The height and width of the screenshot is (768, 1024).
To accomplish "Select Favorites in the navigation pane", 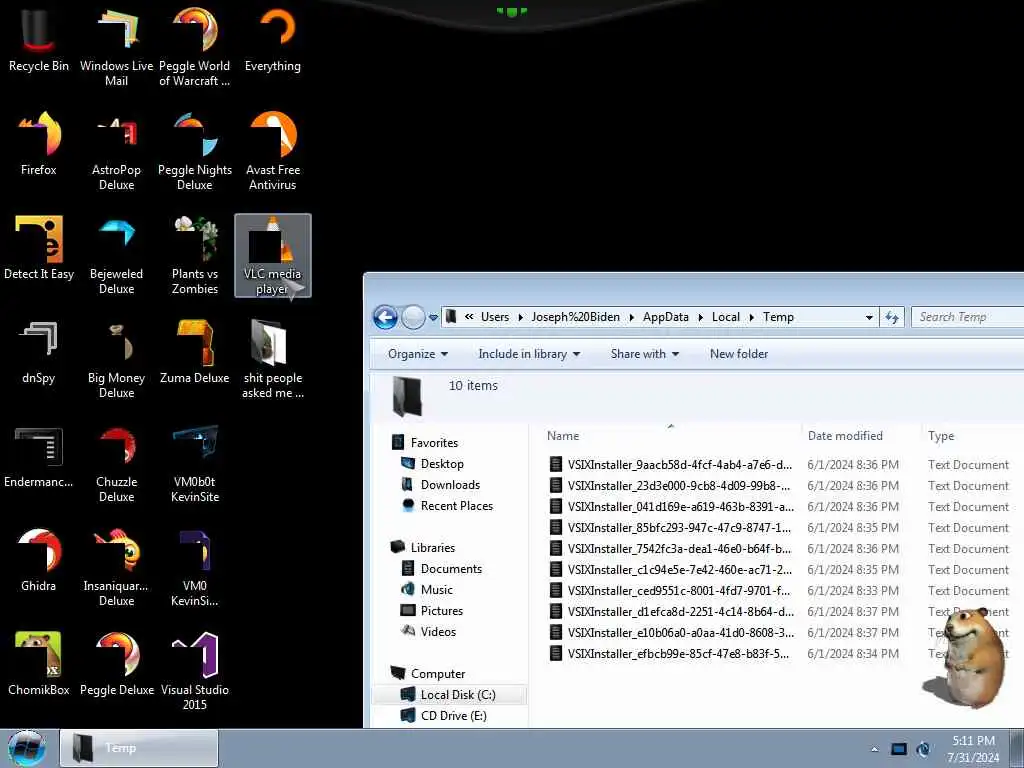I will click(425, 443).
